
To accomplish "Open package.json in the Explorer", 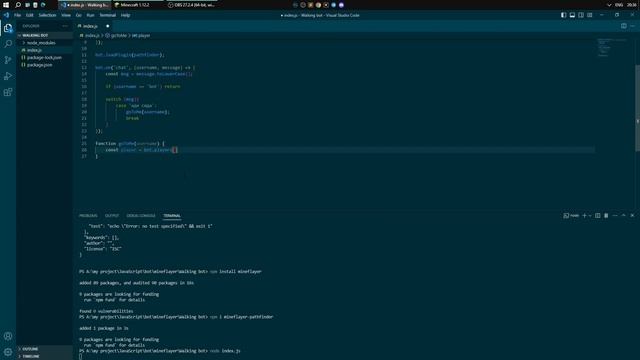I will pyautogui.click(x=44, y=65).
